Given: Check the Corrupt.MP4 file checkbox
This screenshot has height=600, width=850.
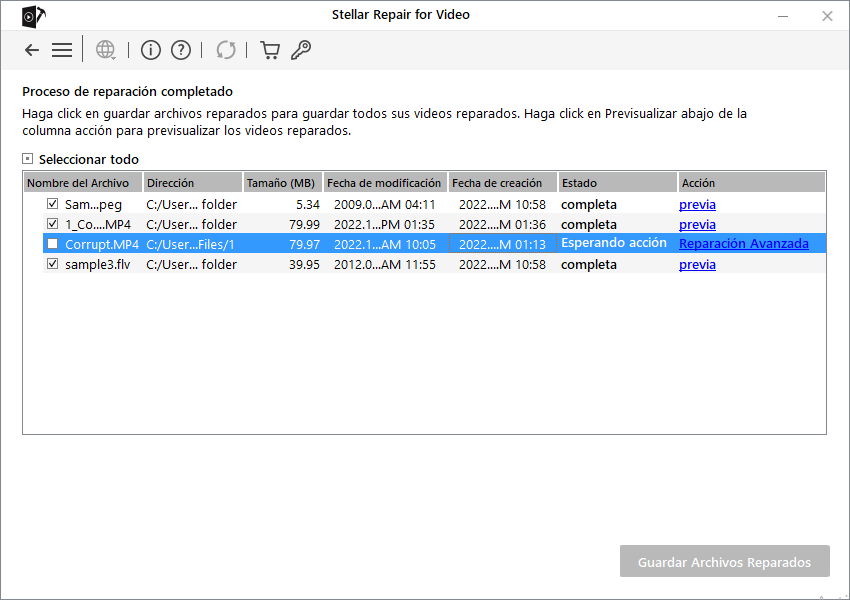Looking at the screenshot, I should pos(53,243).
